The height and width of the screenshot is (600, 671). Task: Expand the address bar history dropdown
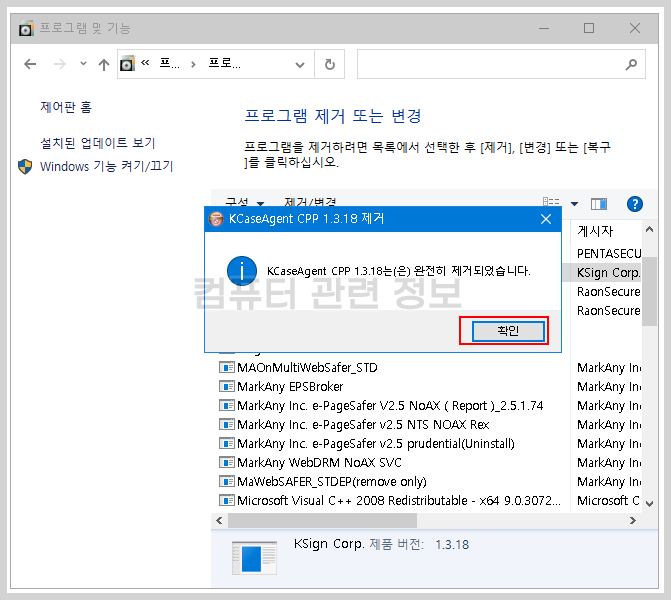[300, 65]
